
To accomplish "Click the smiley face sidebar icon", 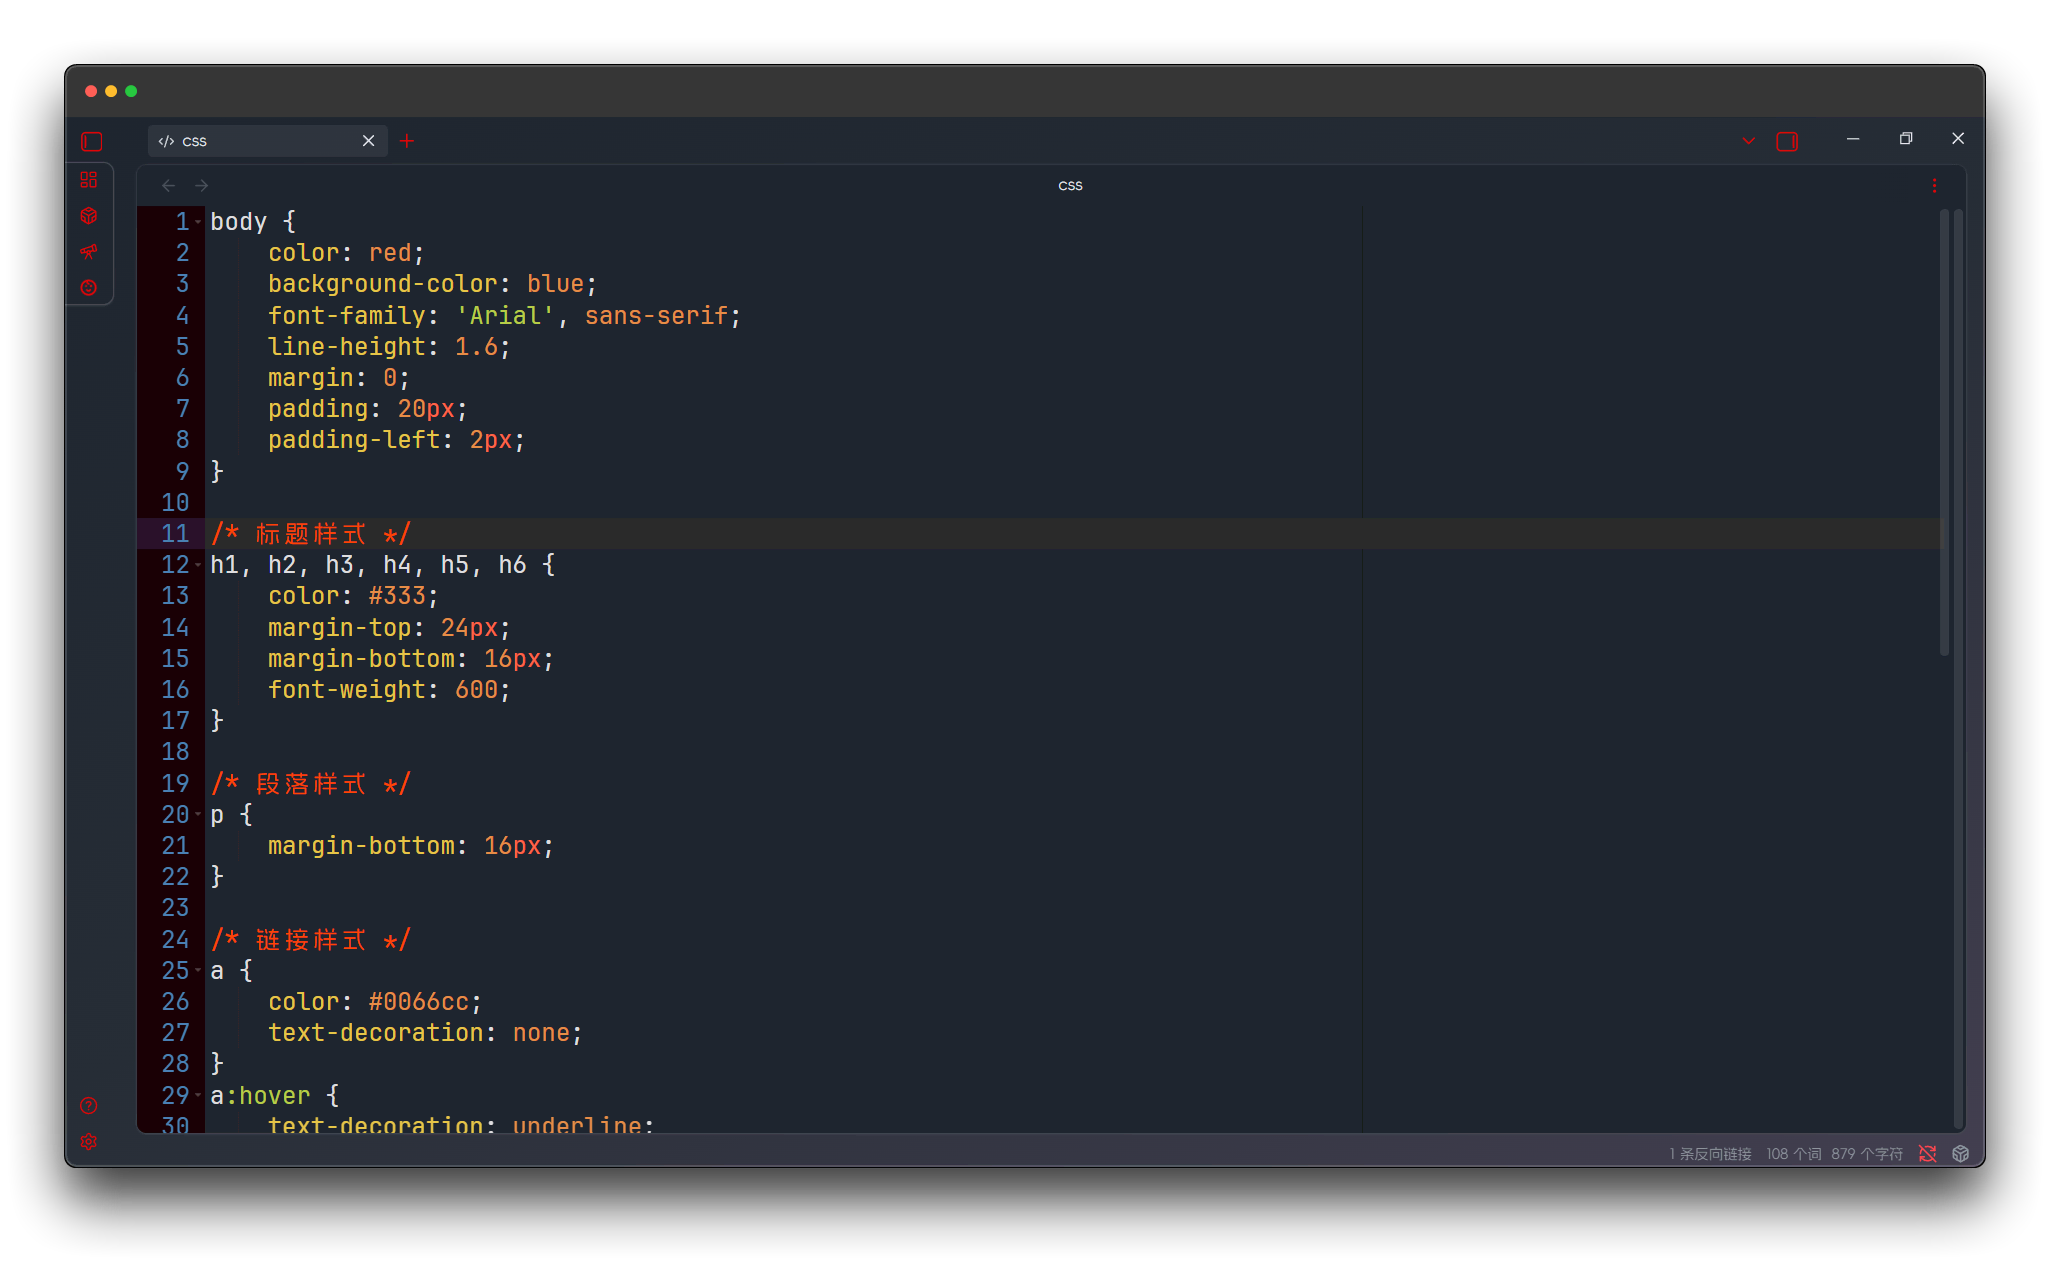I will tap(90, 287).
